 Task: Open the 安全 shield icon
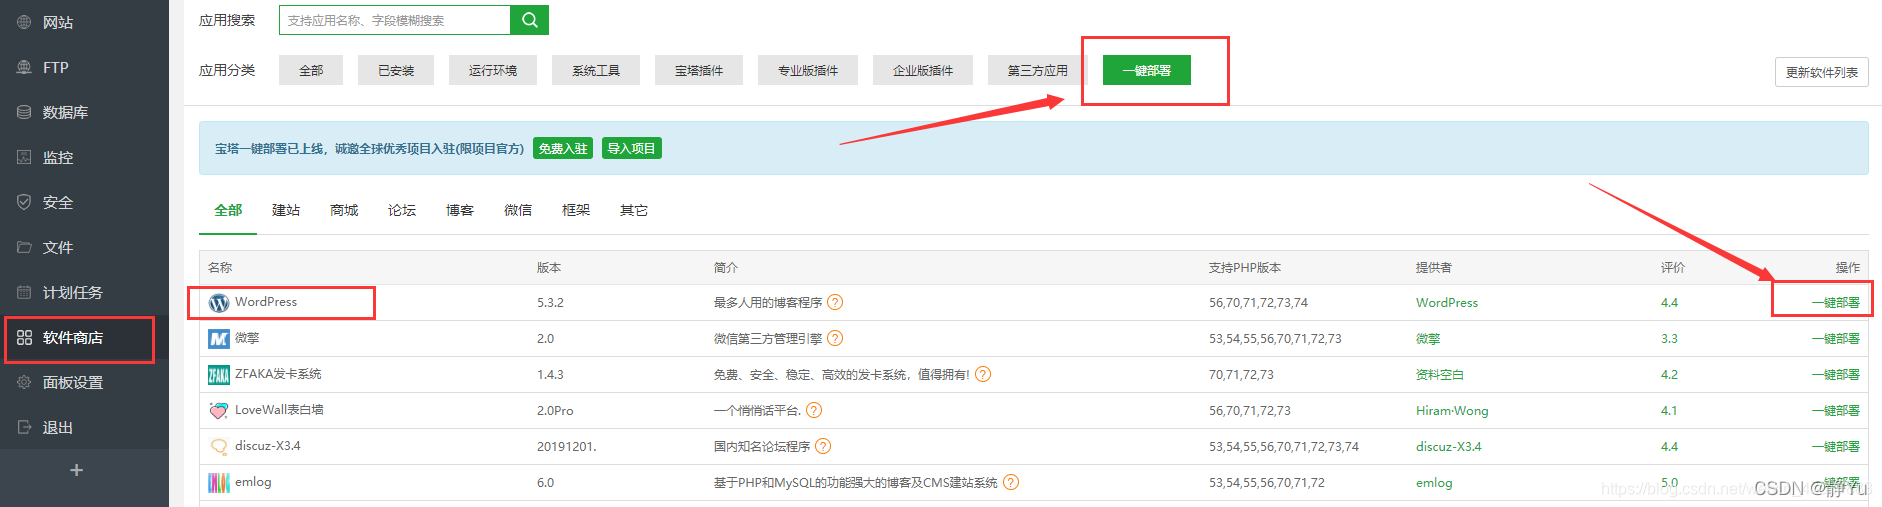[24, 202]
